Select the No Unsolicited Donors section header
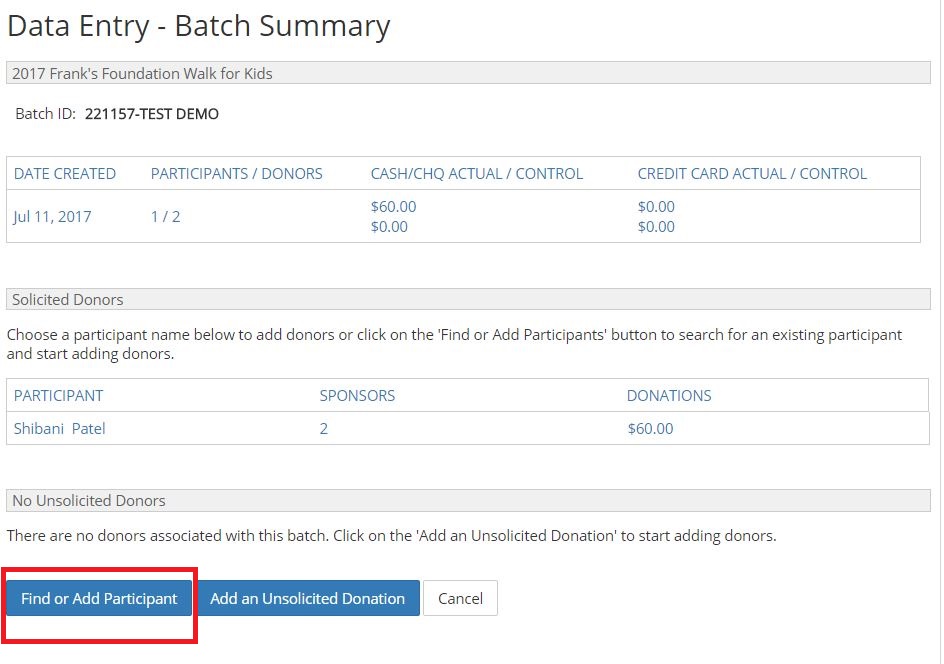The width and height of the screenshot is (944, 664). coord(468,500)
